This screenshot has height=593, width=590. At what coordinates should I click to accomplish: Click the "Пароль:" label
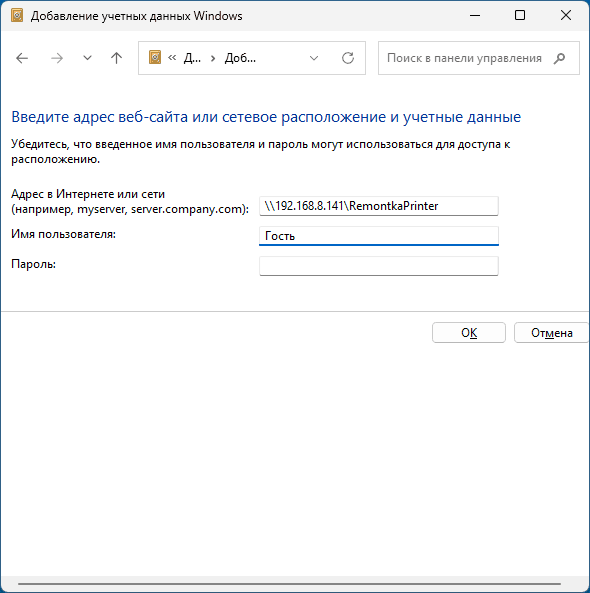(x=33, y=264)
